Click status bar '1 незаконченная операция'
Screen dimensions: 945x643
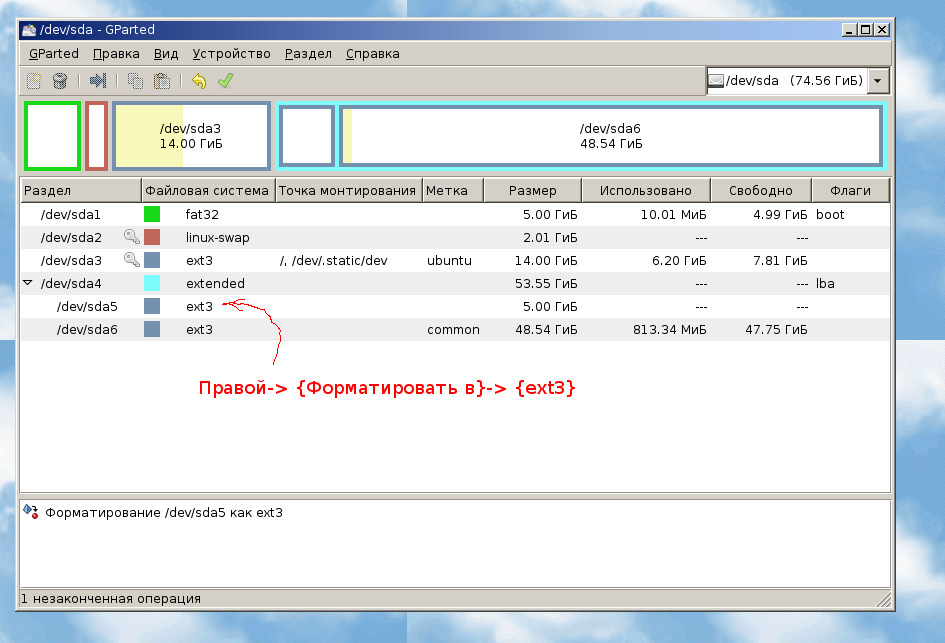coord(111,598)
